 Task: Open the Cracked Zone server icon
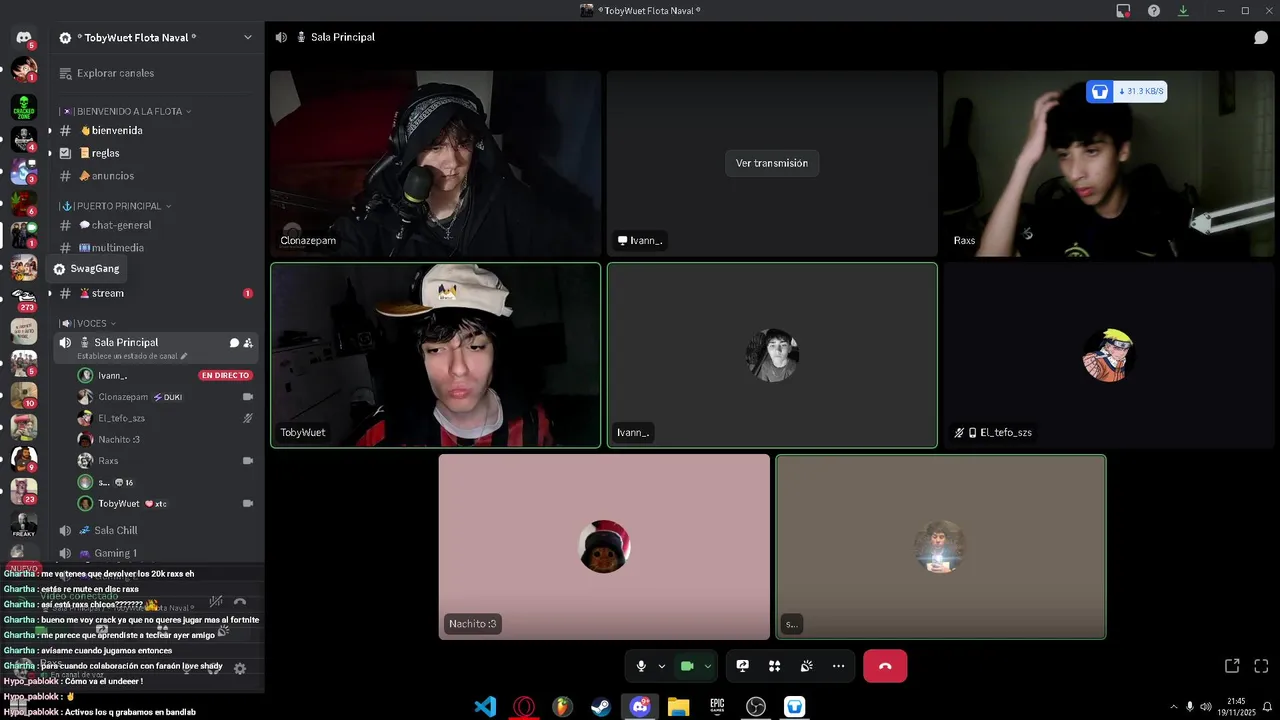(x=24, y=106)
